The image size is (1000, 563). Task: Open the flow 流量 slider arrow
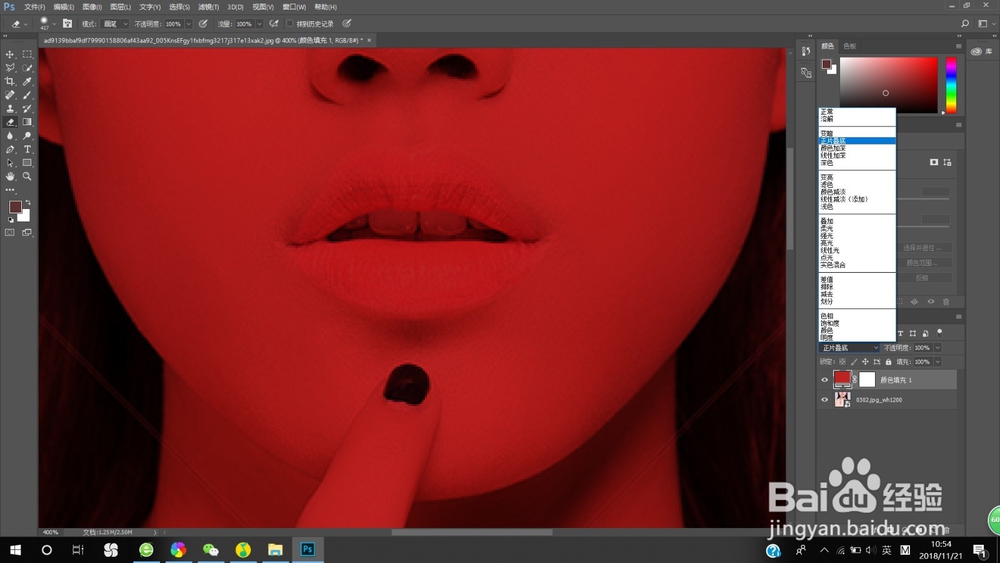coord(260,24)
